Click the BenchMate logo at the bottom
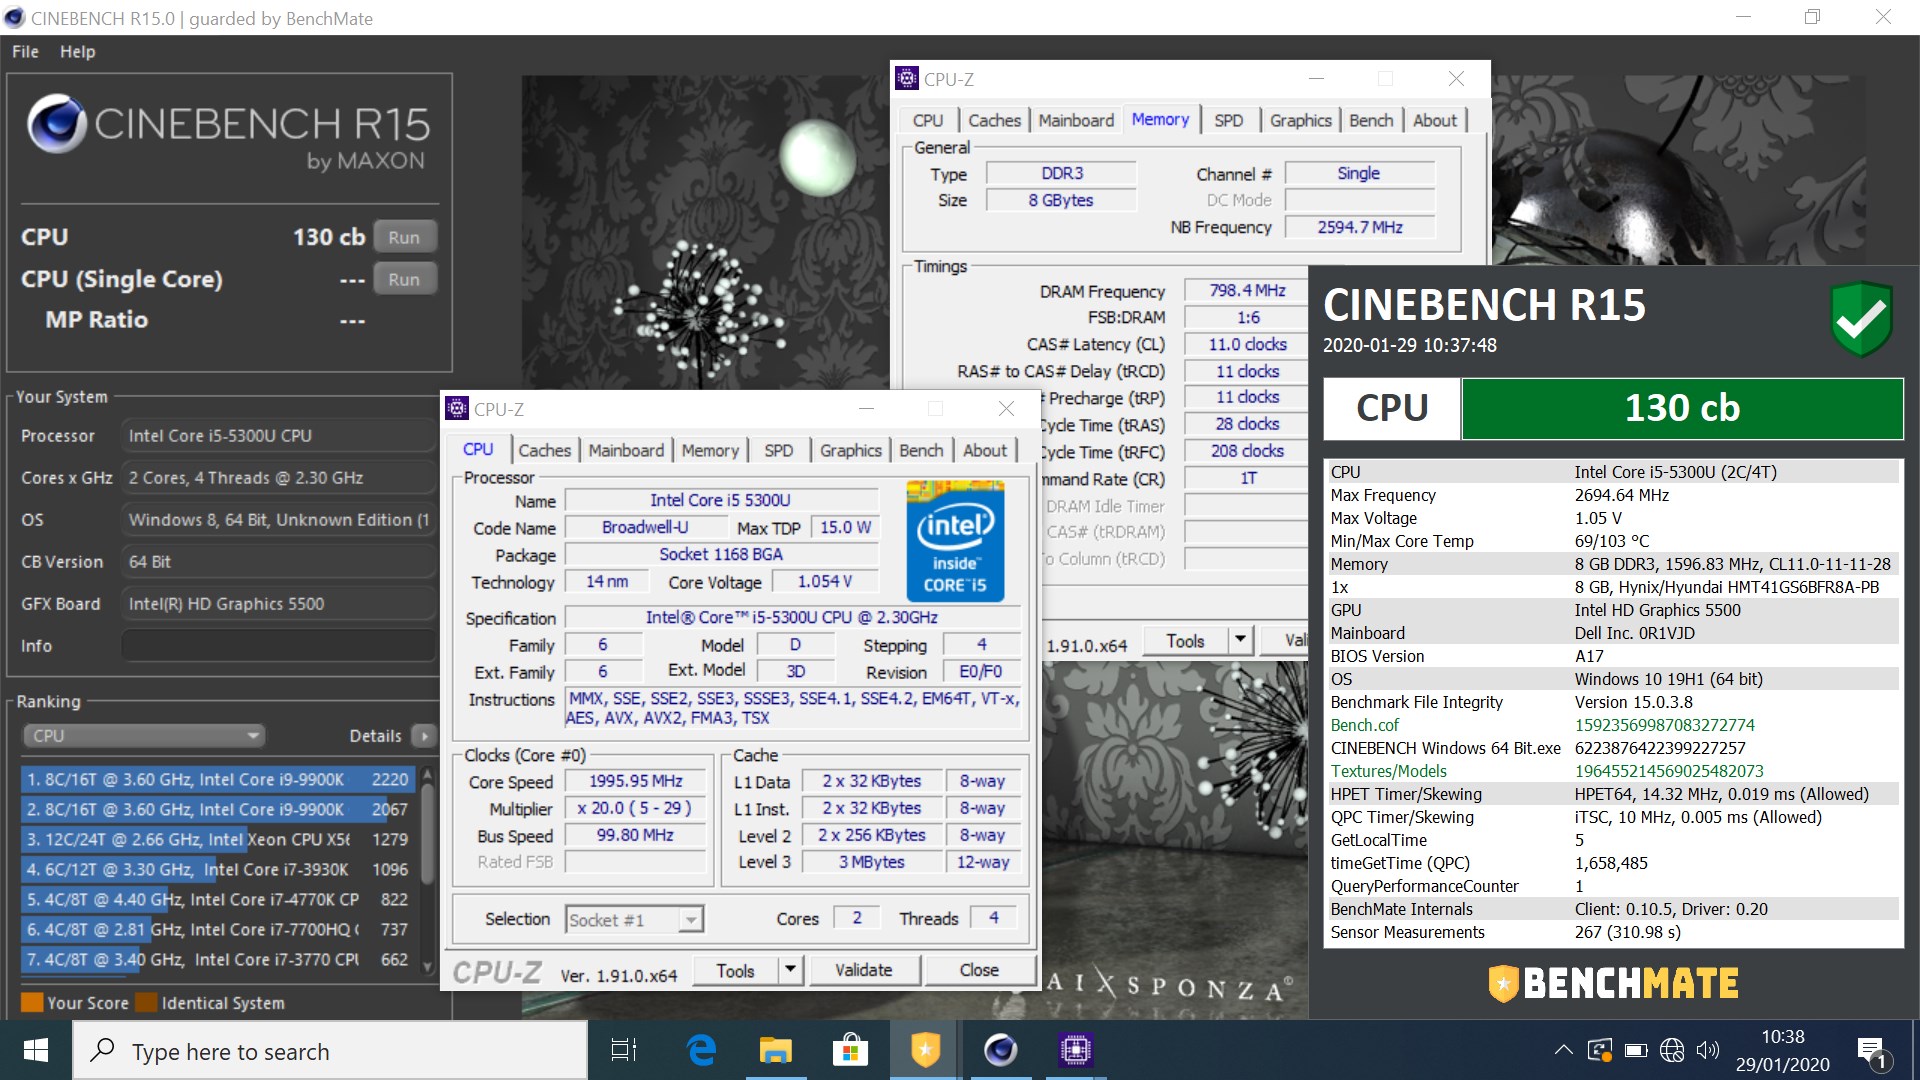Viewport: 1920px width, 1080px height. (x=1613, y=983)
